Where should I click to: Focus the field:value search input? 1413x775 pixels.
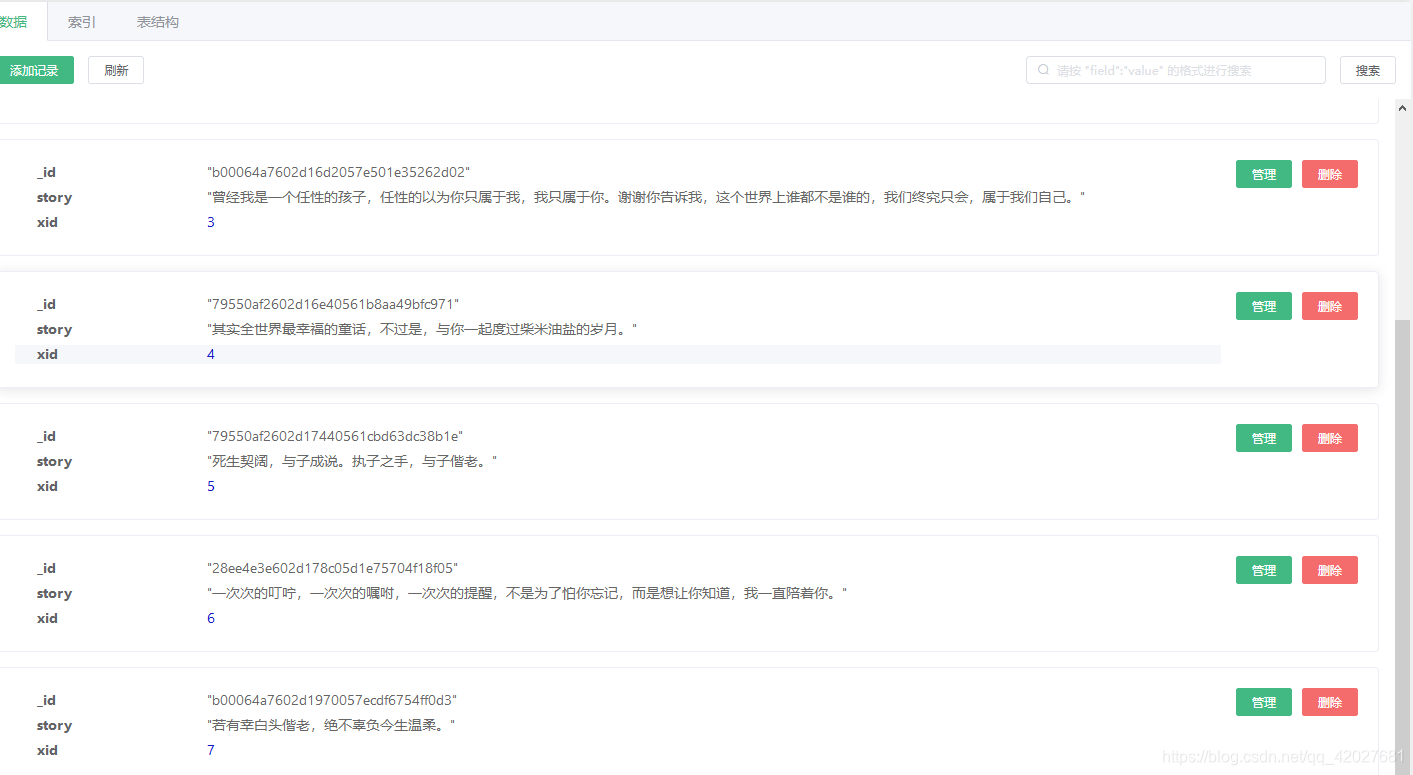click(x=1176, y=70)
